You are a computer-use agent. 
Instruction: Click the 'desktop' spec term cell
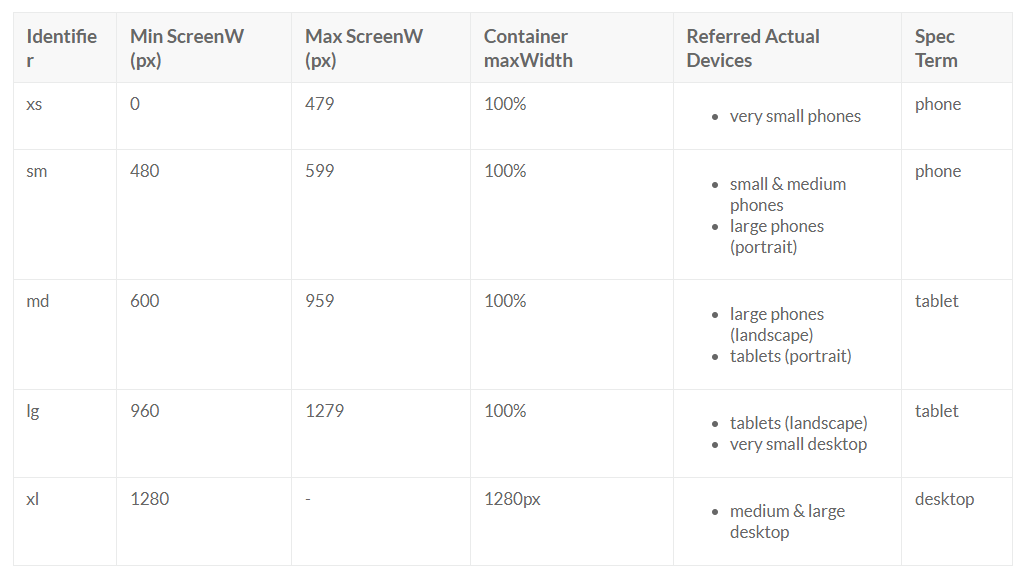(944, 499)
